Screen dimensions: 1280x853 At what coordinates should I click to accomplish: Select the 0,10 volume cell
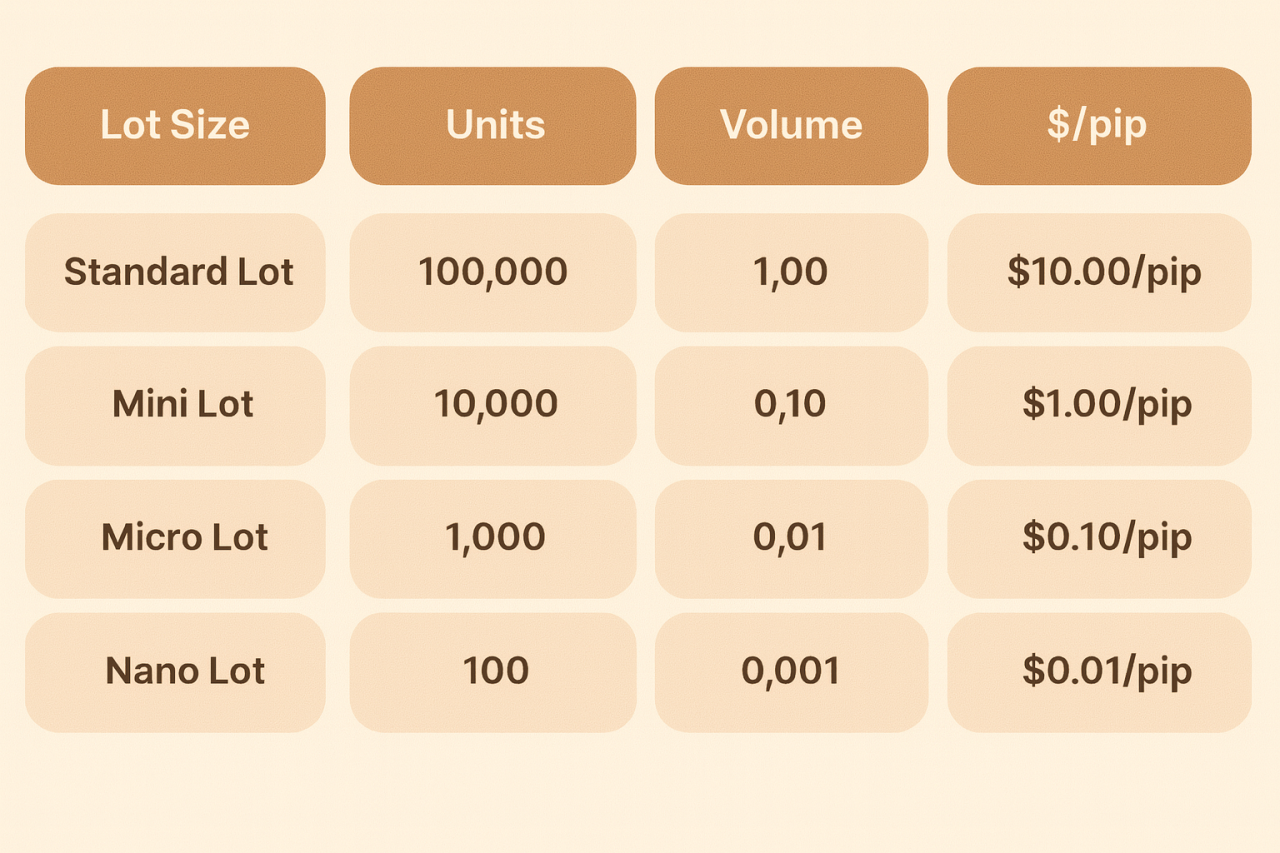(x=791, y=405)
